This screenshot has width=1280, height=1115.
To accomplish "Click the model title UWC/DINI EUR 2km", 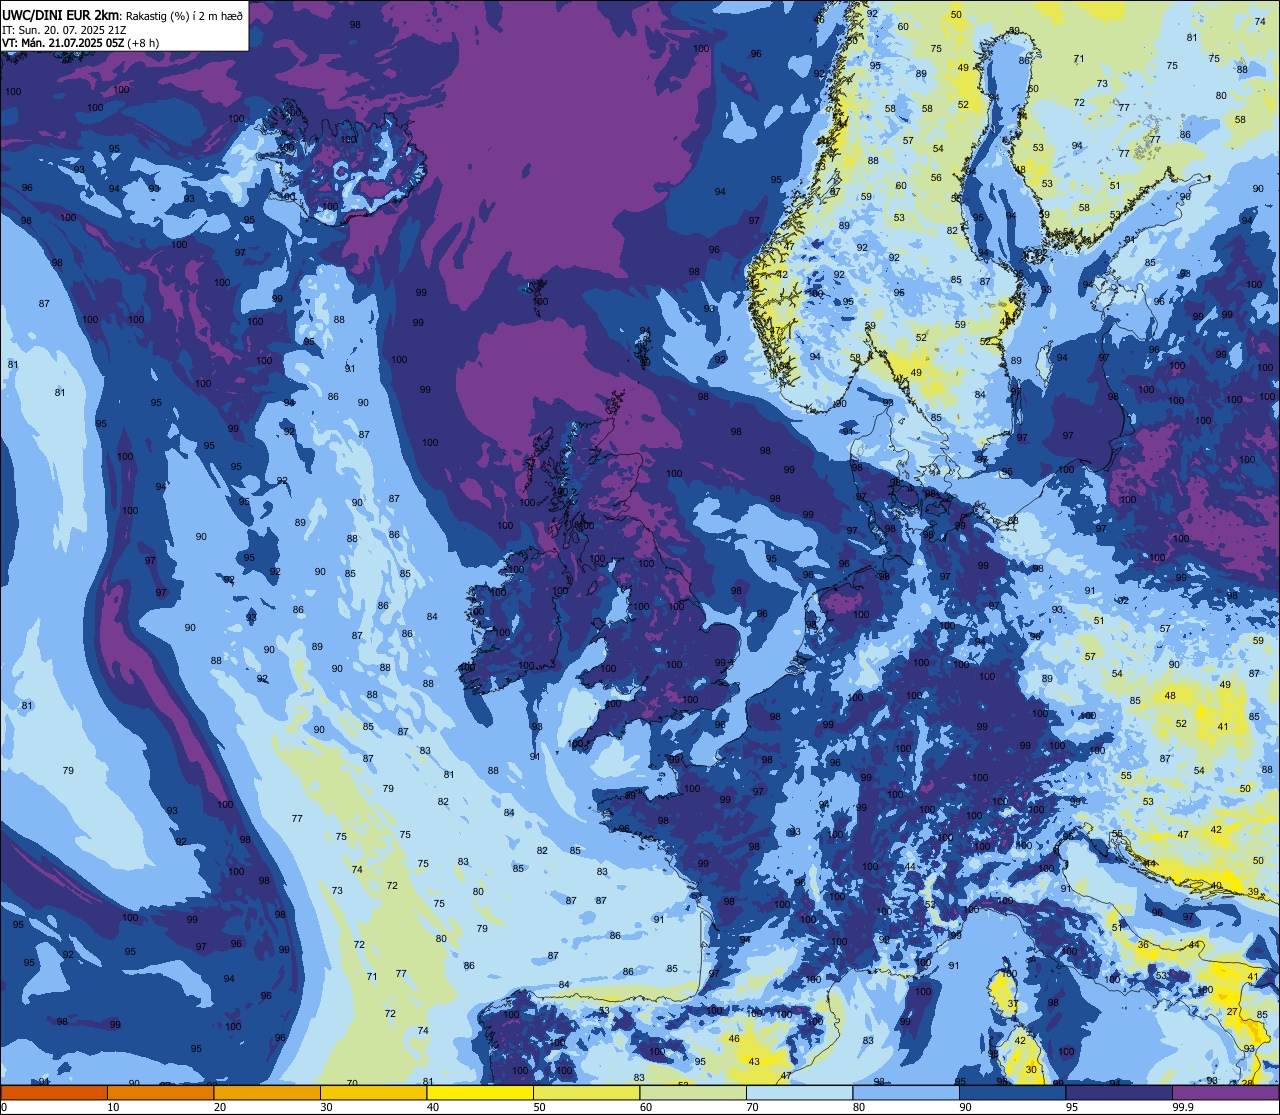I will 60,16.
